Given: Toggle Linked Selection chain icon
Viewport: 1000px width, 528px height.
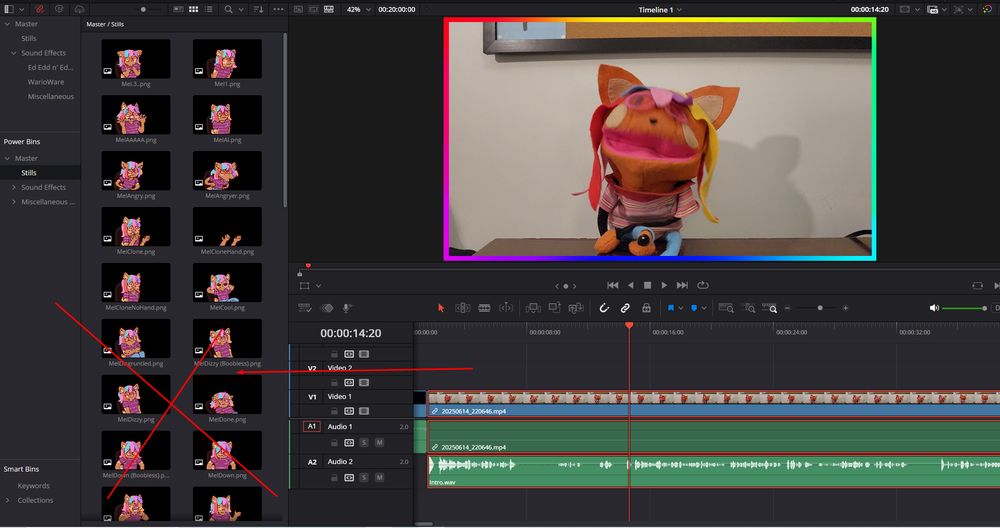Looking at the screenshot, I should [x=625, y=308].
